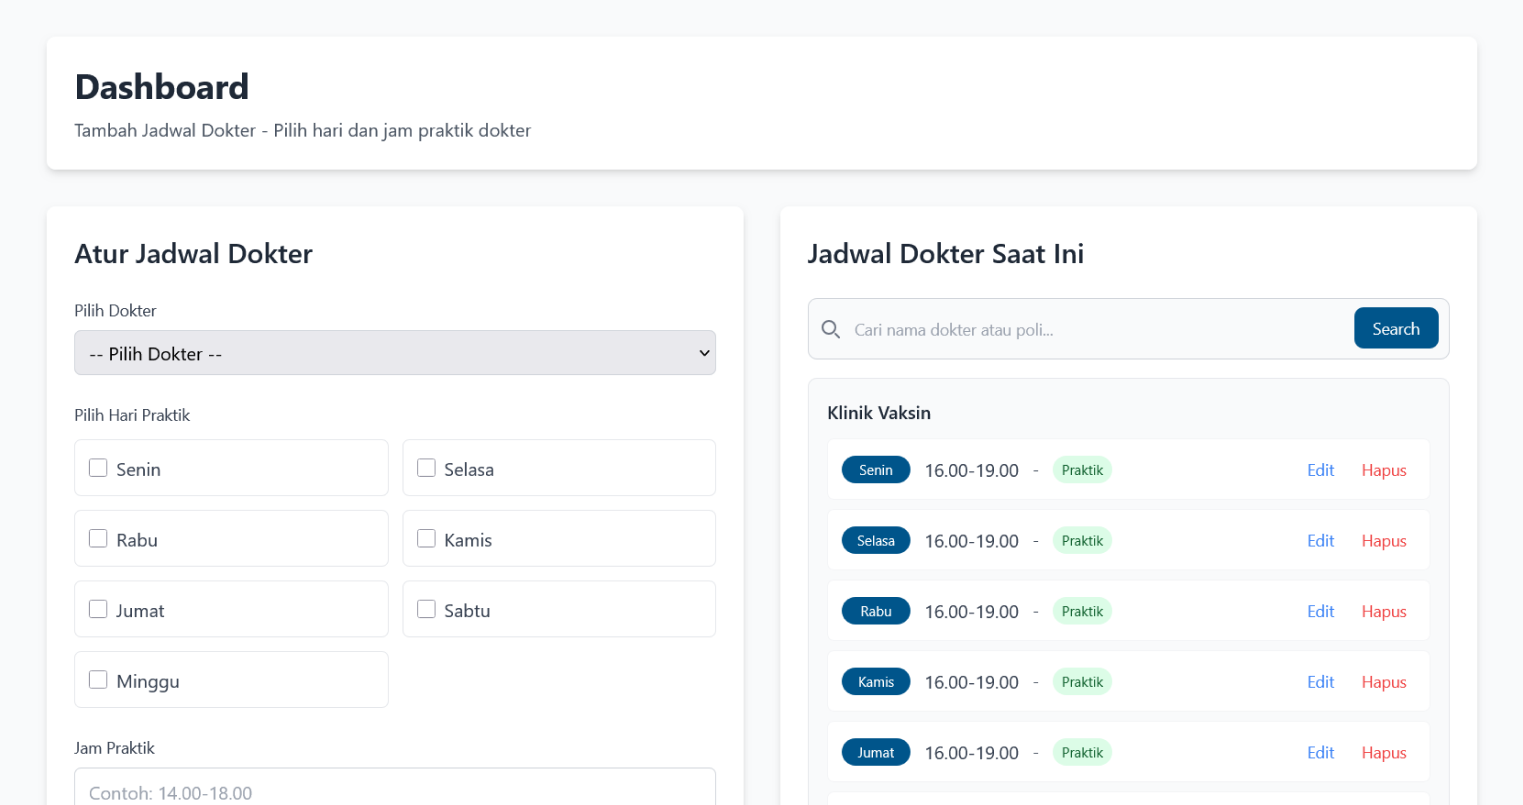The width and height of the screenshot is (1523, 805).
Task: Click Hapus on the Selasa schedule row
Action: [1384, 540]
